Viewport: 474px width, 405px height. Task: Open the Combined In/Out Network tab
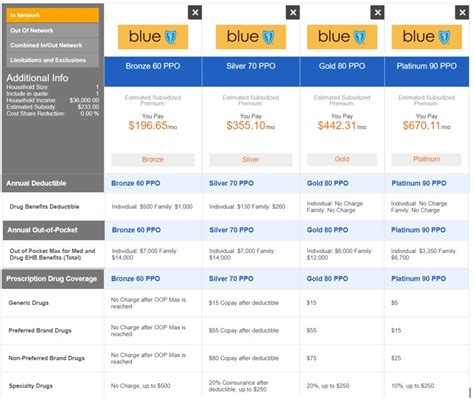click(53, 45)
